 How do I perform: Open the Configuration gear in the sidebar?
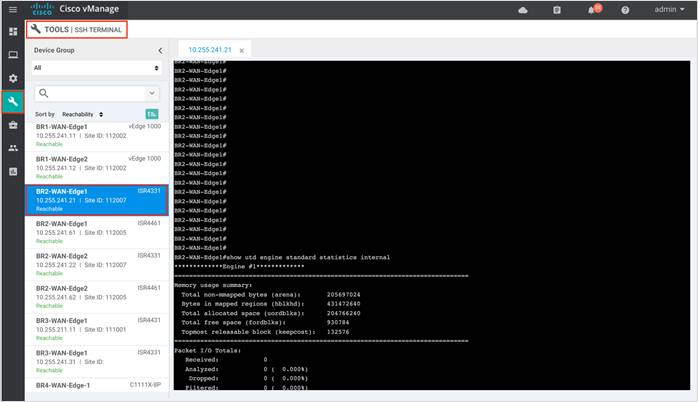click(13, 78)
